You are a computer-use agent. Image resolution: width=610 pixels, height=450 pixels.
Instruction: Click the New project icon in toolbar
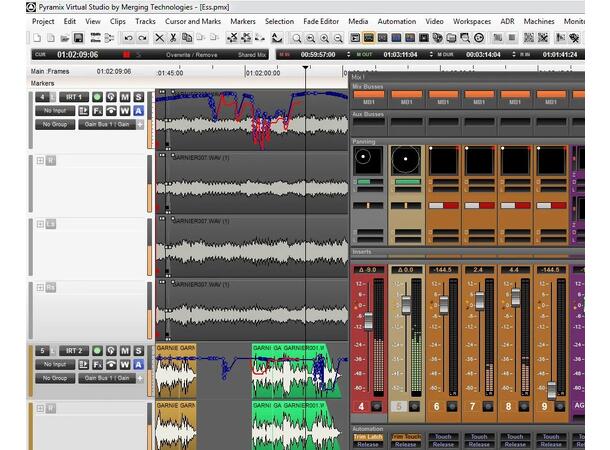[37, 38]
